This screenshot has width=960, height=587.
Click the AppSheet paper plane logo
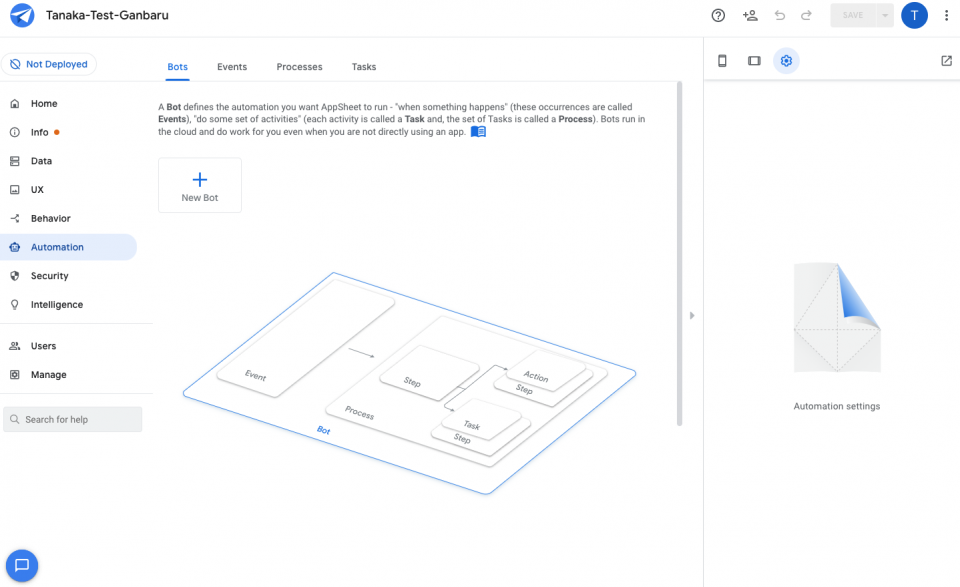pos(23,15)
